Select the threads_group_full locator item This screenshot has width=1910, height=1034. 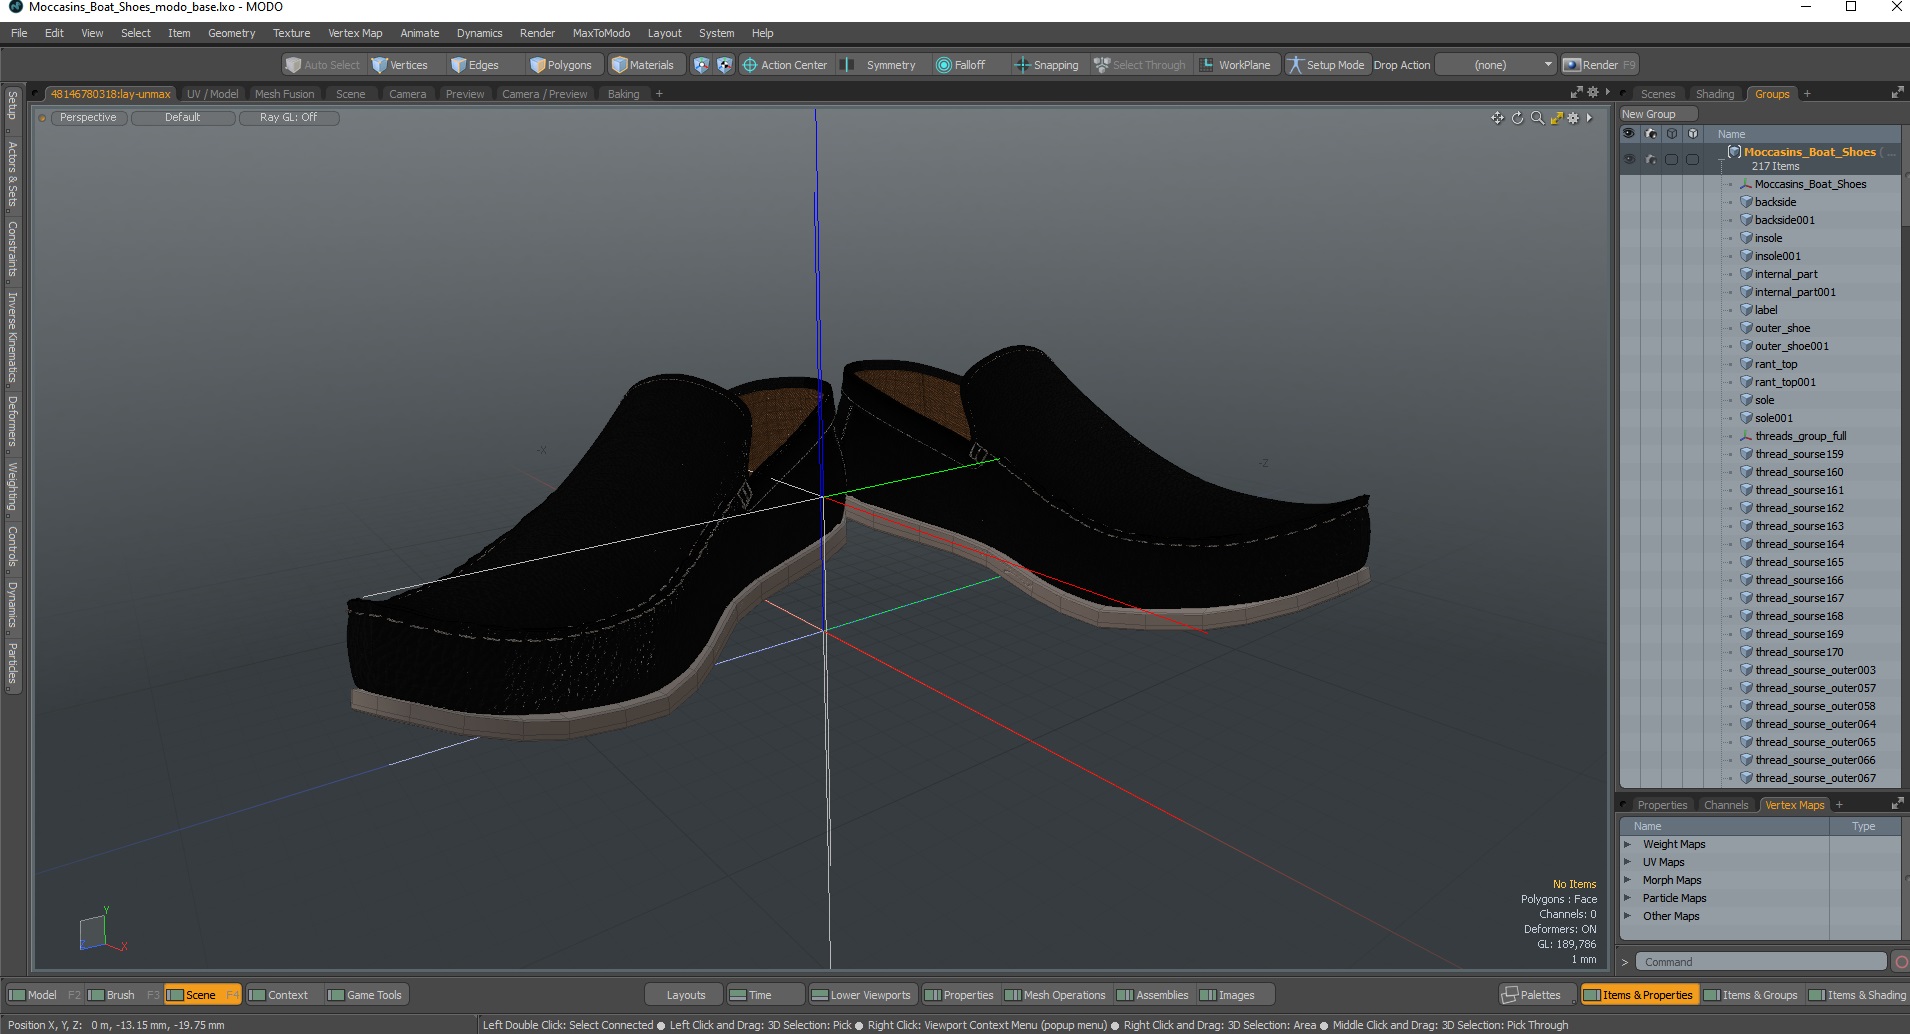click(1800, 436)
